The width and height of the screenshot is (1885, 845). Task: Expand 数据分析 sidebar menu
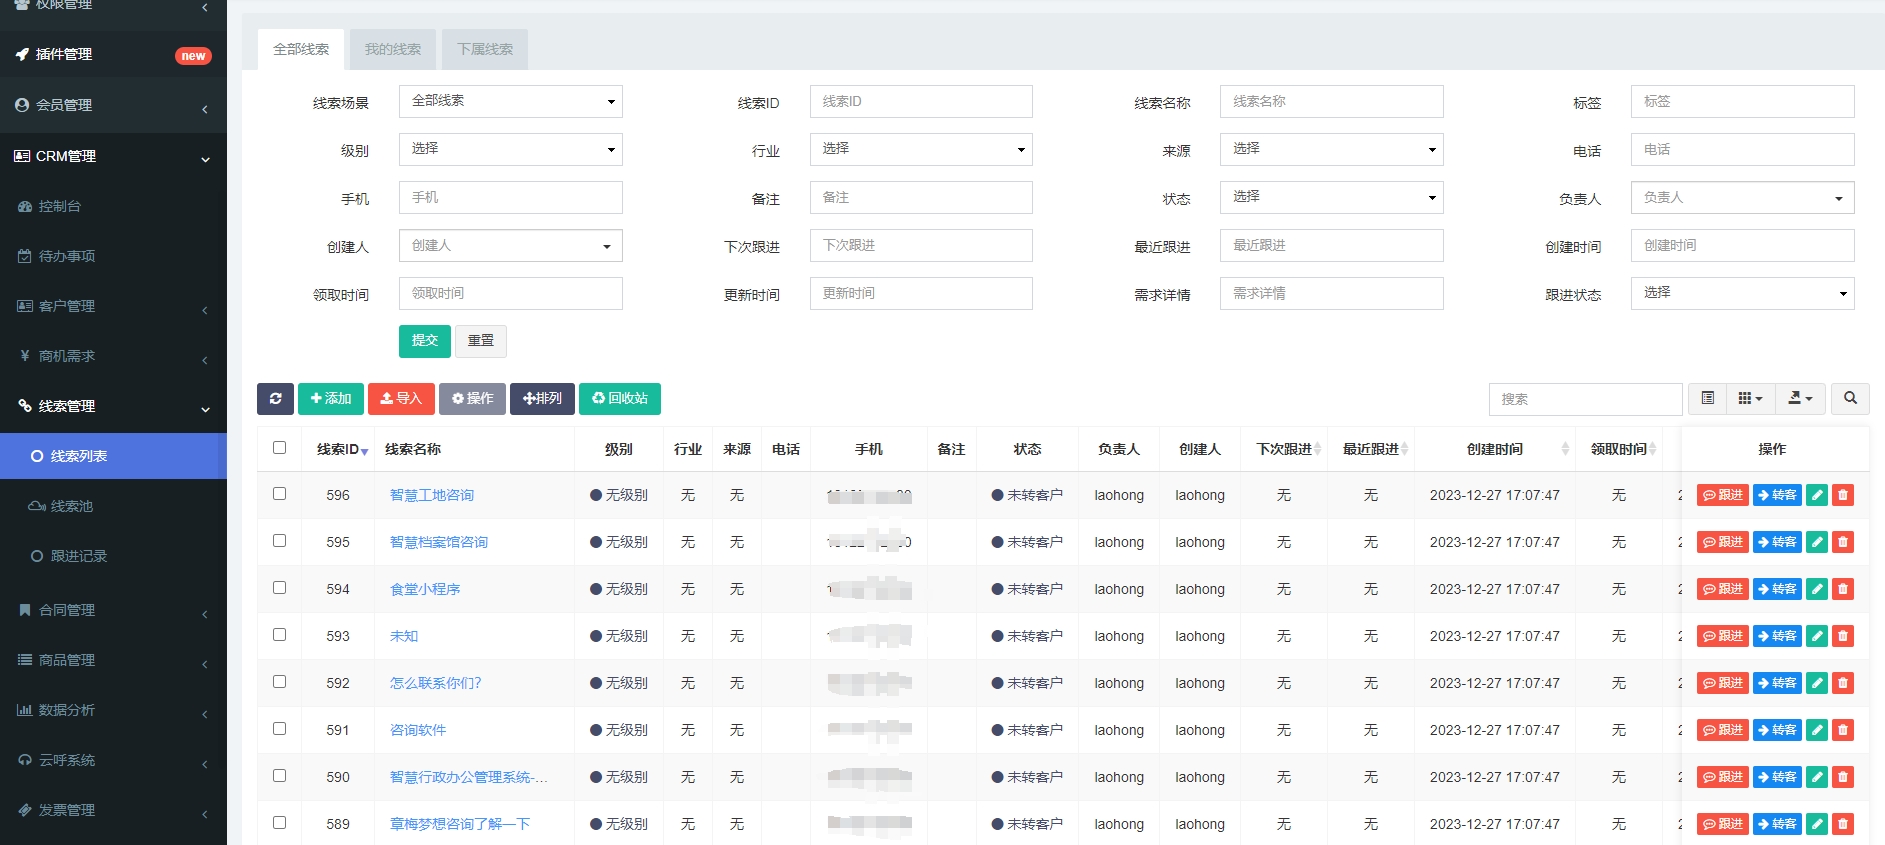pos(113,710)
